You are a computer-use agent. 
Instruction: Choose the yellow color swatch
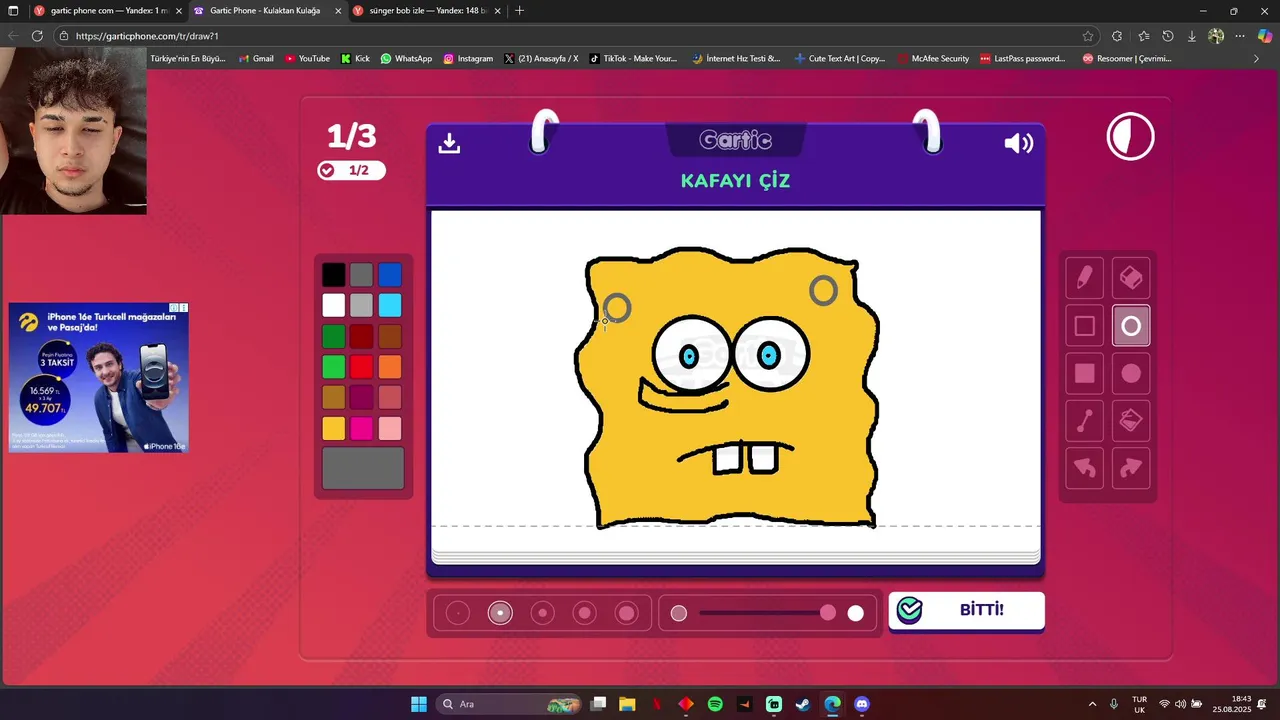[334, 429]
